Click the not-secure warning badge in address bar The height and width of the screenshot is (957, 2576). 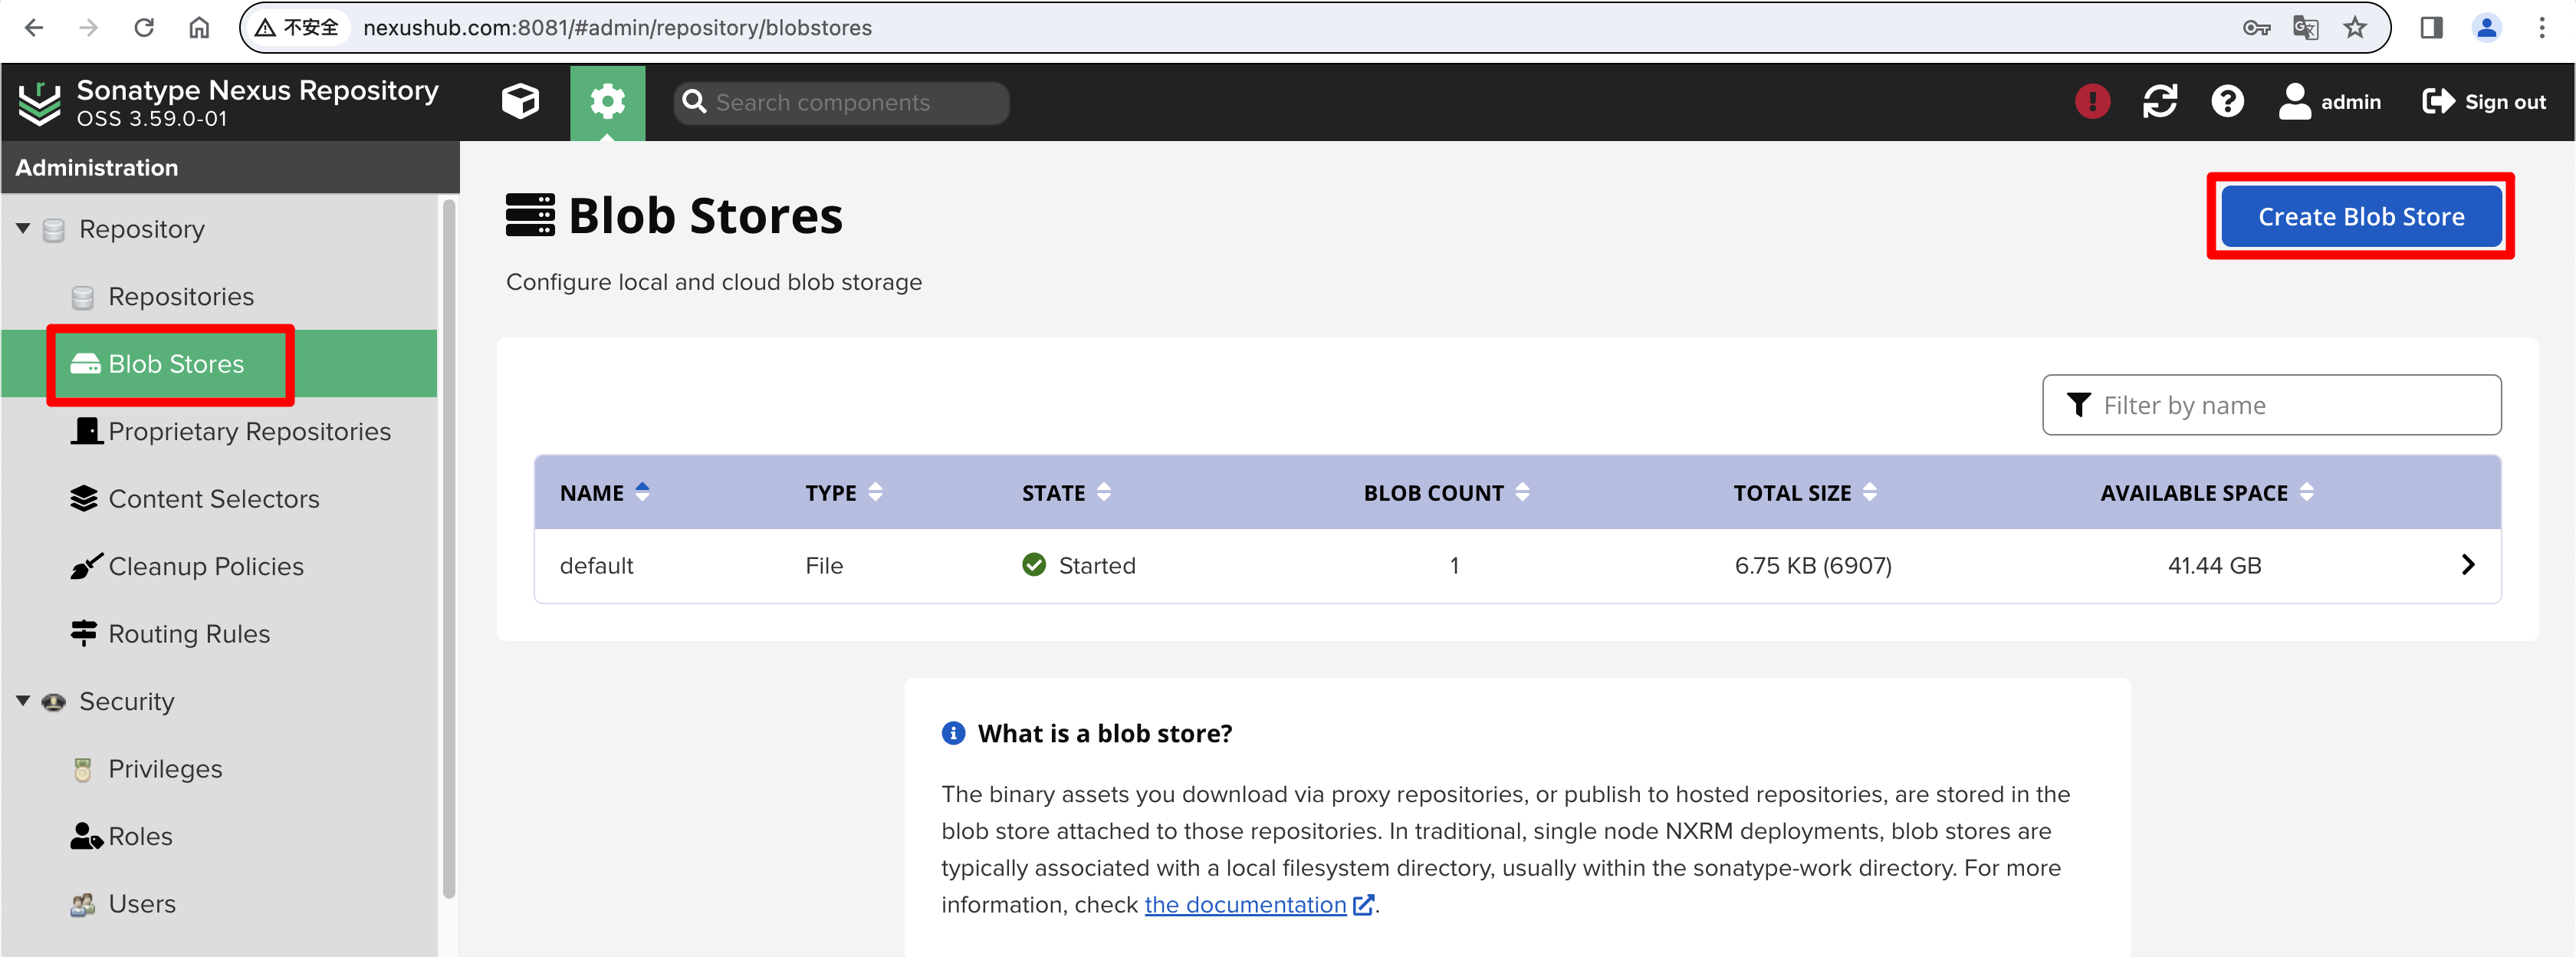(x=297, y=28)
